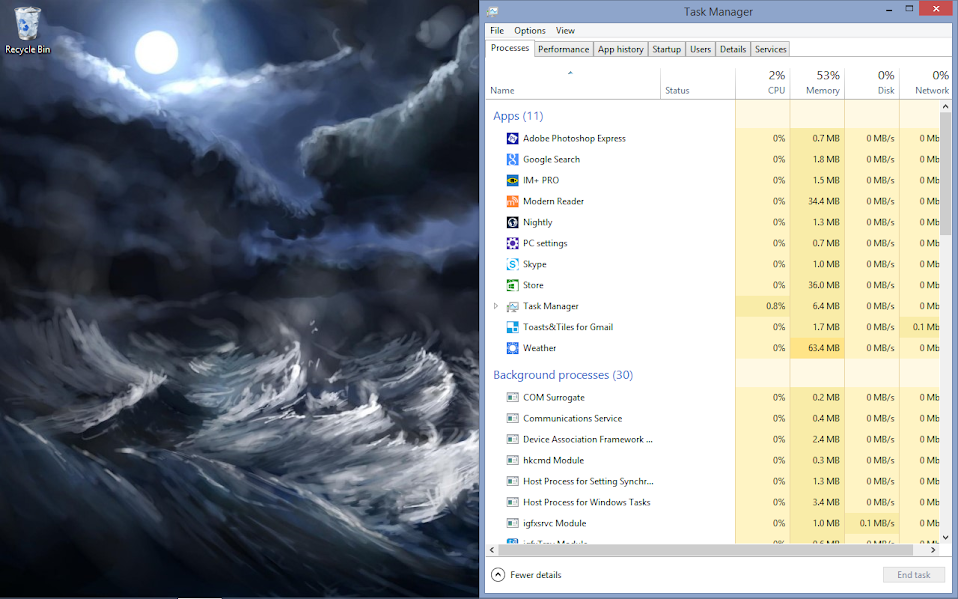Image resolution: width=958 pixels, height=599 pixels.
Task: Click the End task button
Action: point(913,575)
